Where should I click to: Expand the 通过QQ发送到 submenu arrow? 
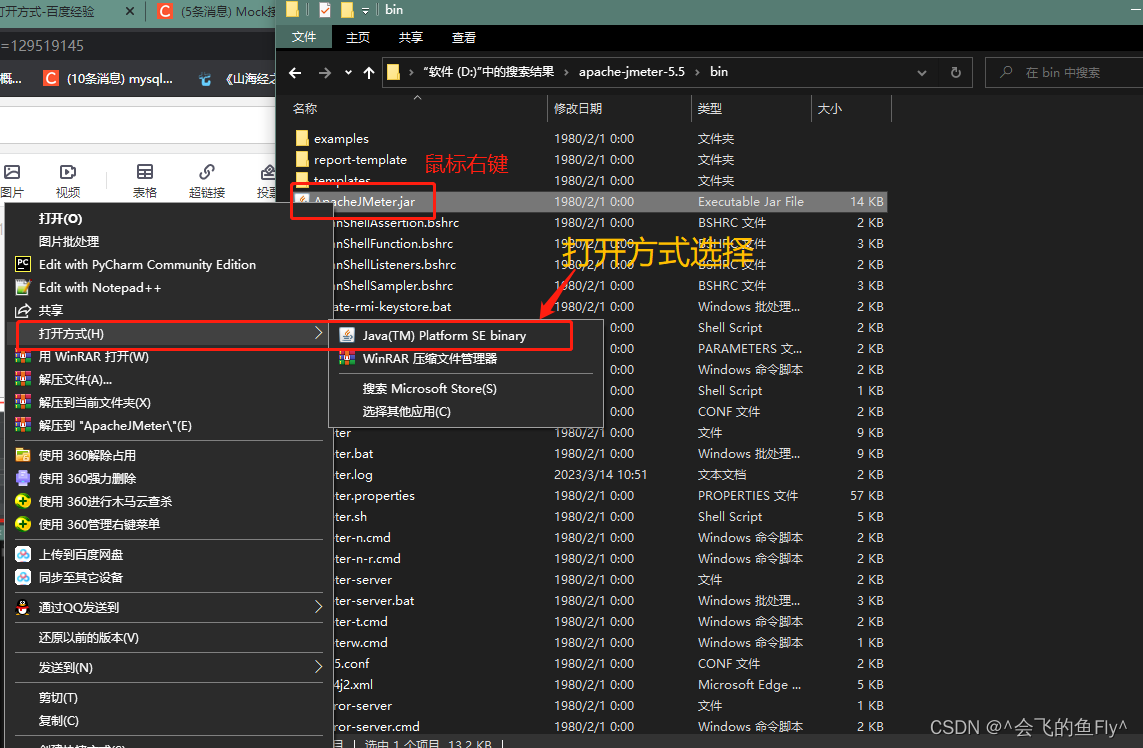point(318,607)
